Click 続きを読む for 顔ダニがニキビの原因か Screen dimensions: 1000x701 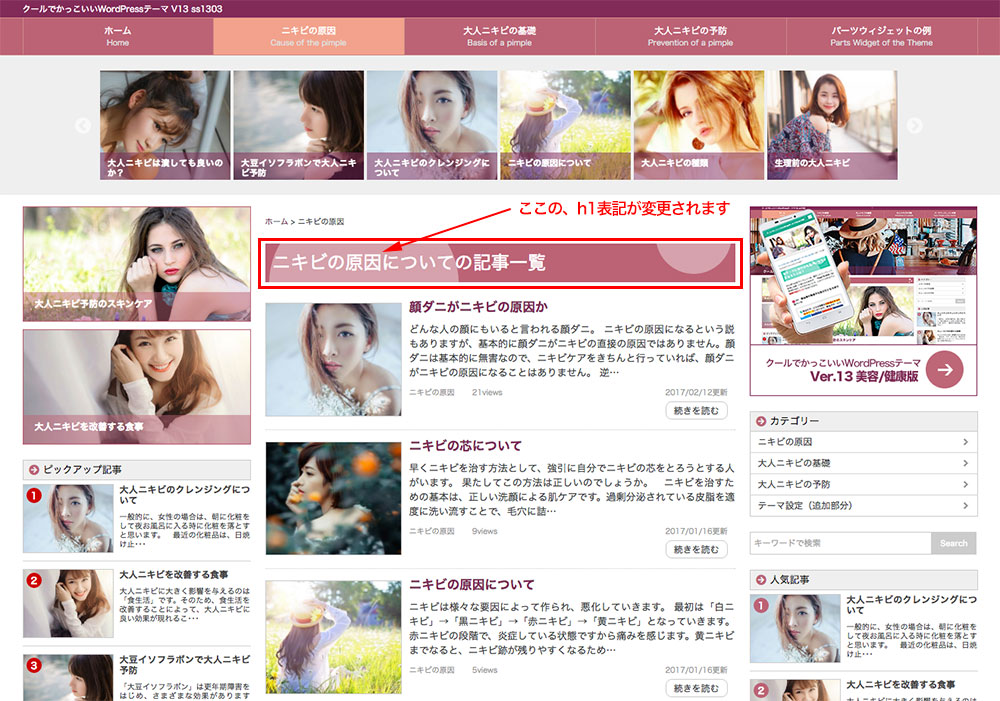pyautogui.click(x=696, y=411)
